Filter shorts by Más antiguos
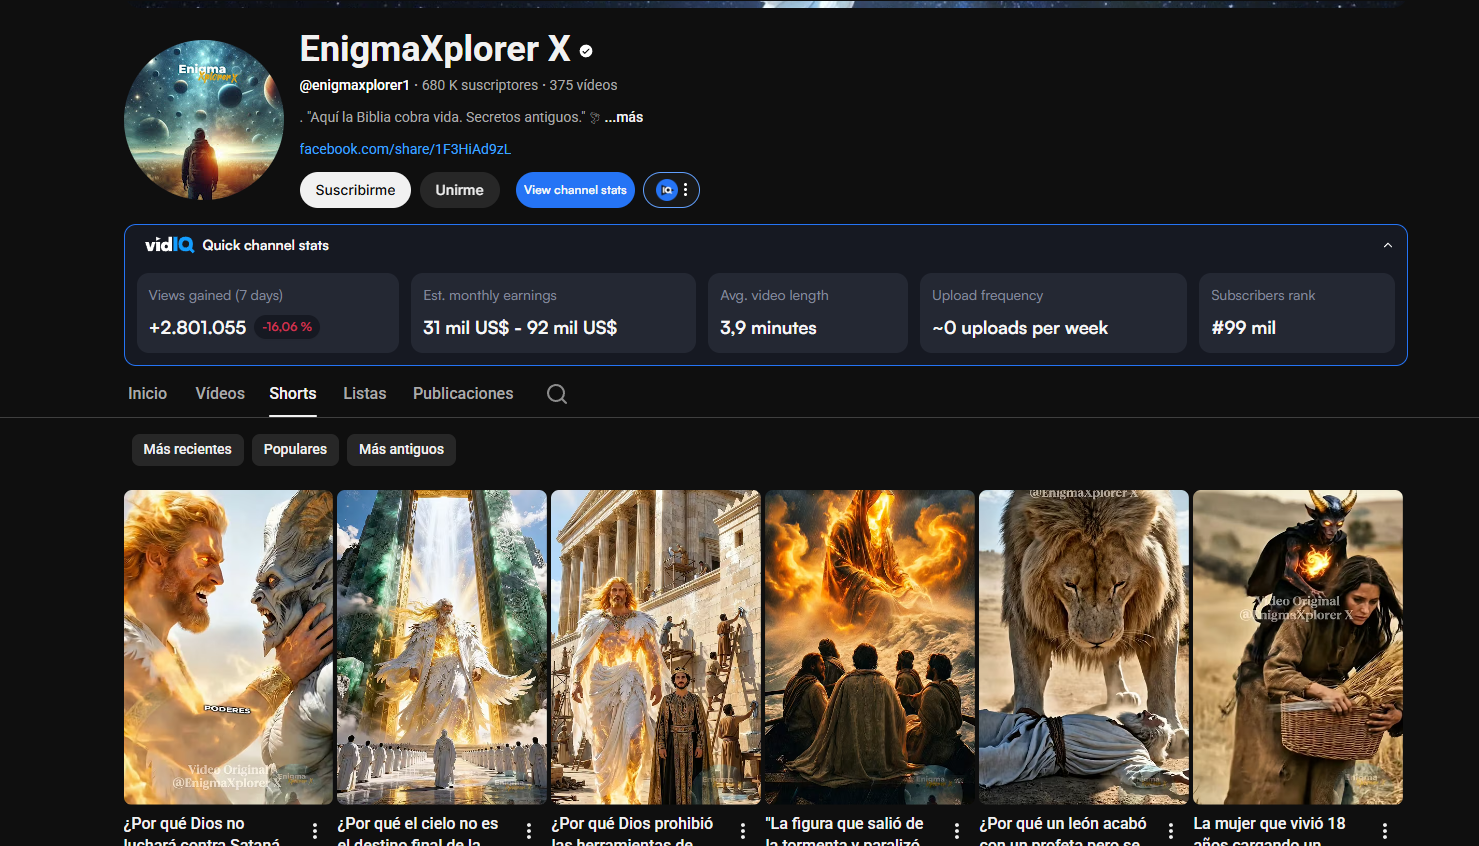This screenshot has width=1479, height=846. pyautogui.click(x=402, y=449)
